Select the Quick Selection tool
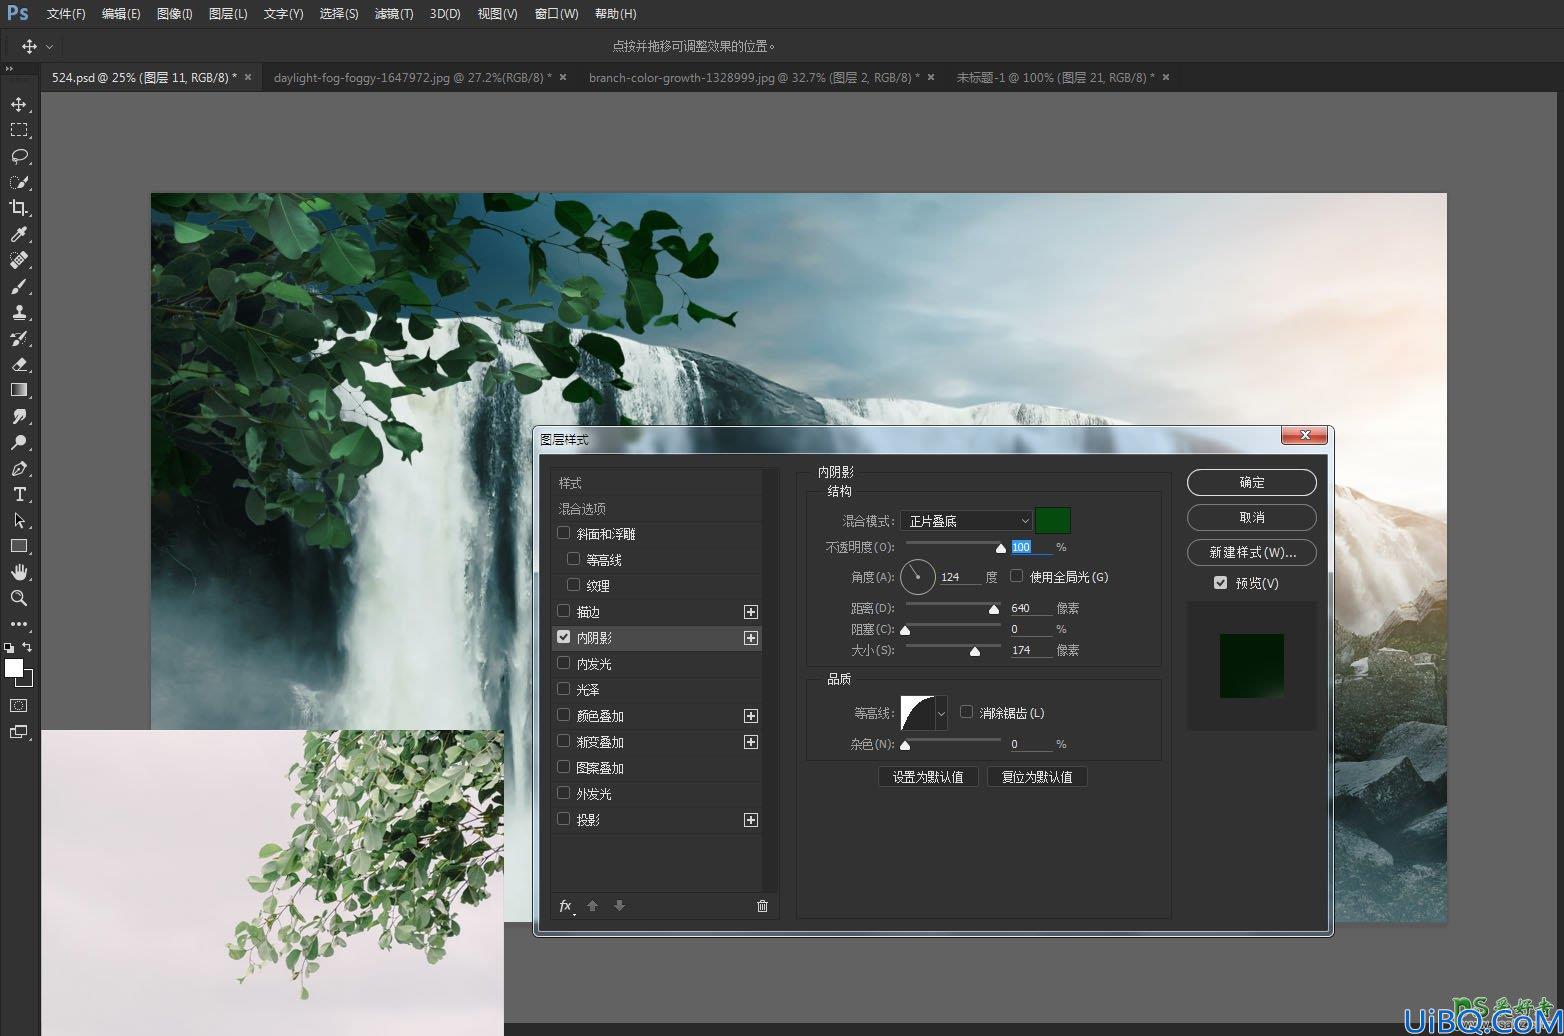The height and width of the screenshot is (1036, 1564). point(19,182)
